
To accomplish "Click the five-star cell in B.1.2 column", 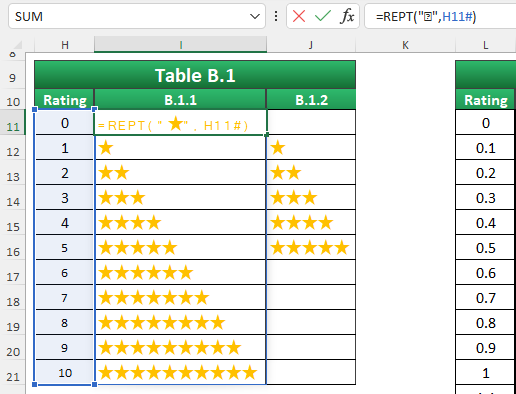I will tap(311, 247).
